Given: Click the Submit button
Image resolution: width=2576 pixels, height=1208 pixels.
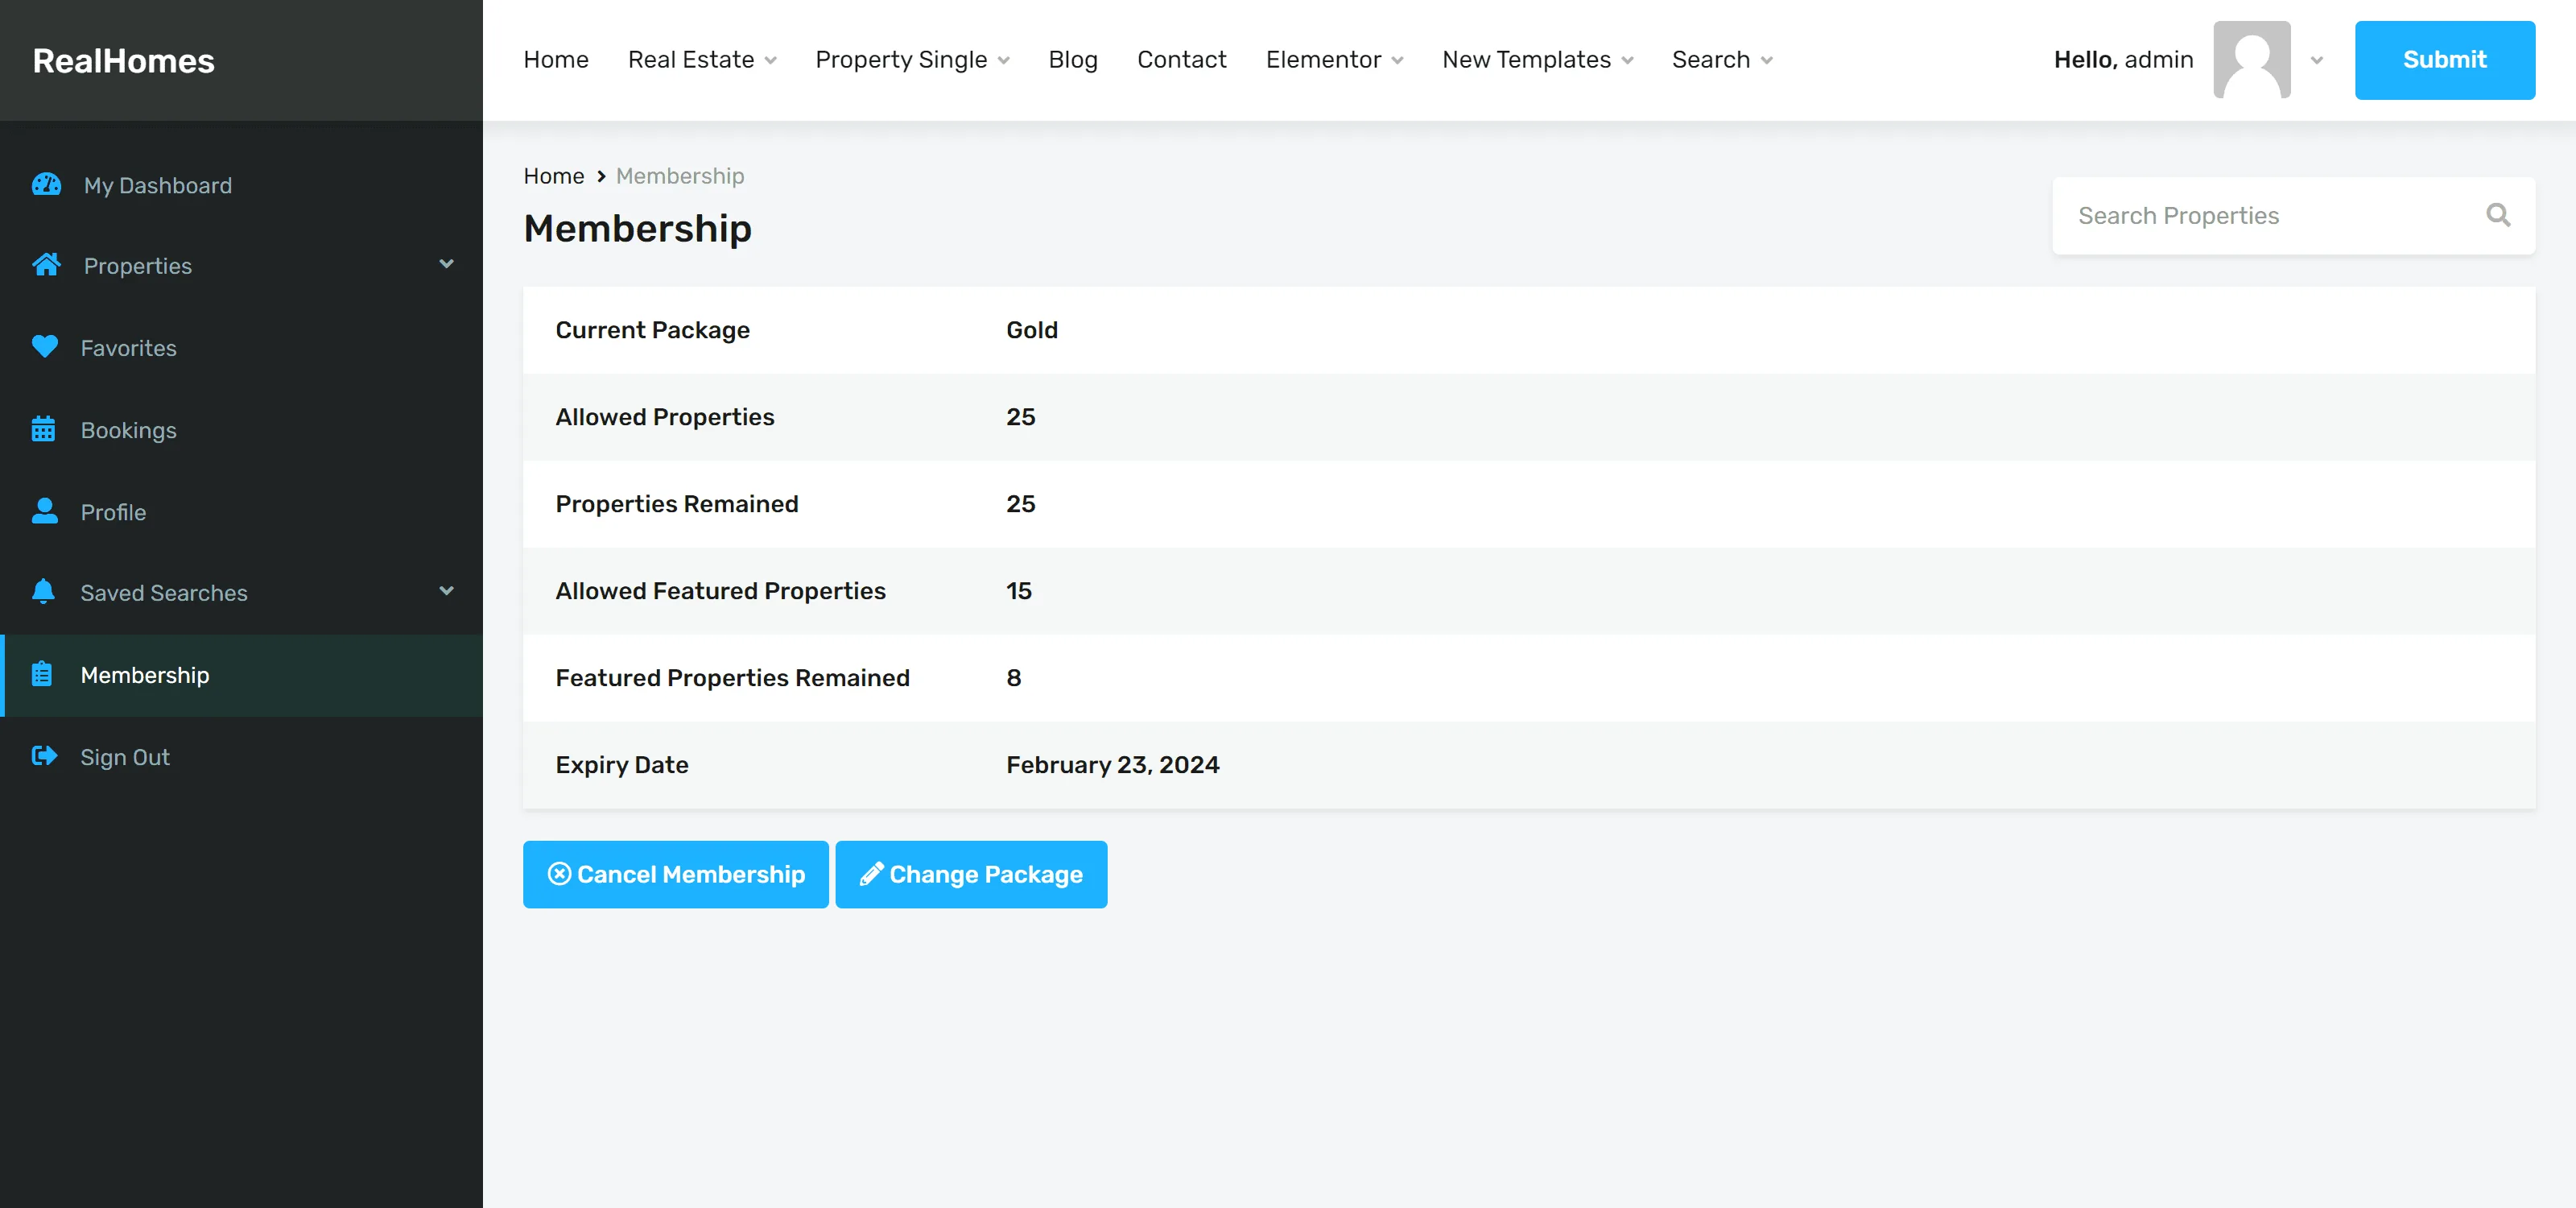Looking at the screenshot, I should (2444, 60).
